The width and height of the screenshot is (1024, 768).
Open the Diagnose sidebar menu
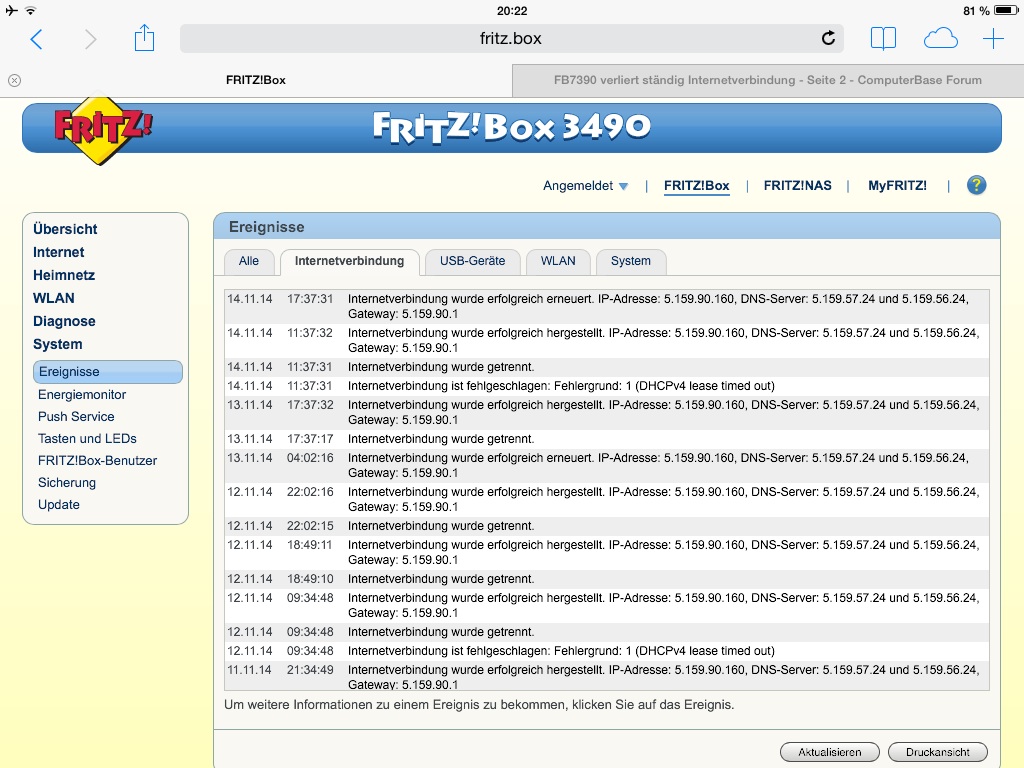64,321
